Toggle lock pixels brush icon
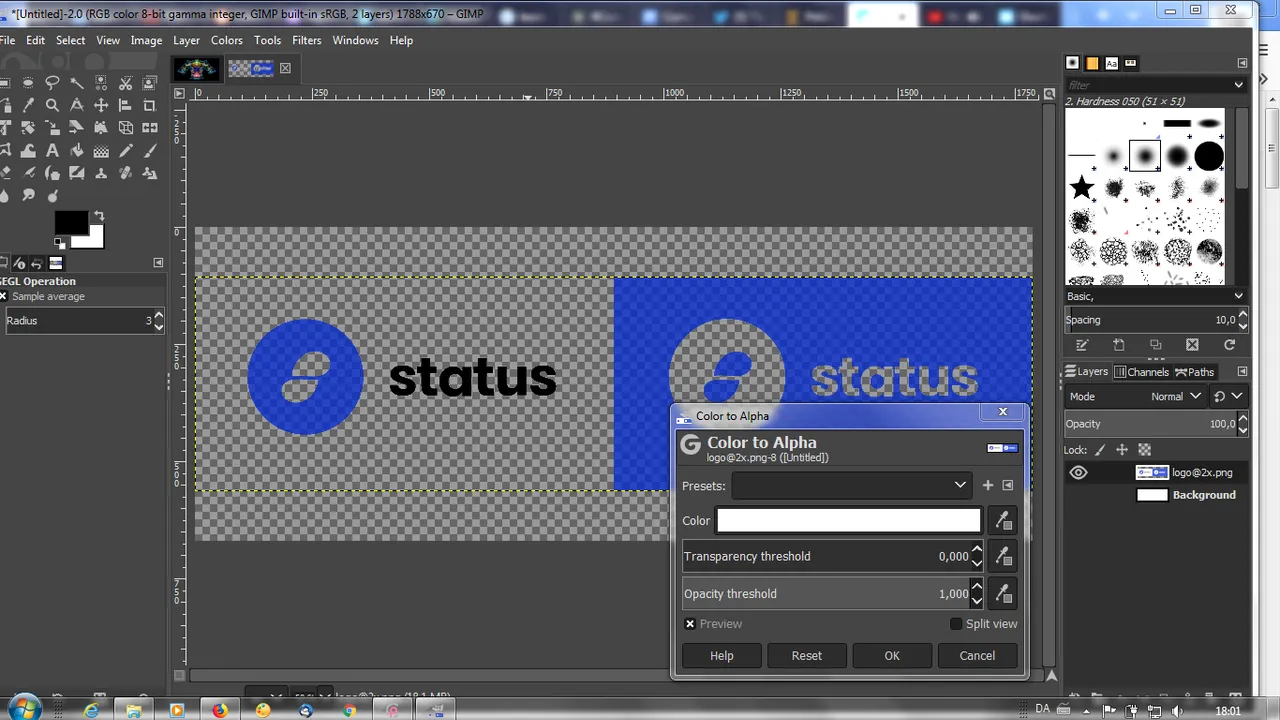Viewport: 1280px width, 720px height. pyautogui.click(x=1100, y=450)
